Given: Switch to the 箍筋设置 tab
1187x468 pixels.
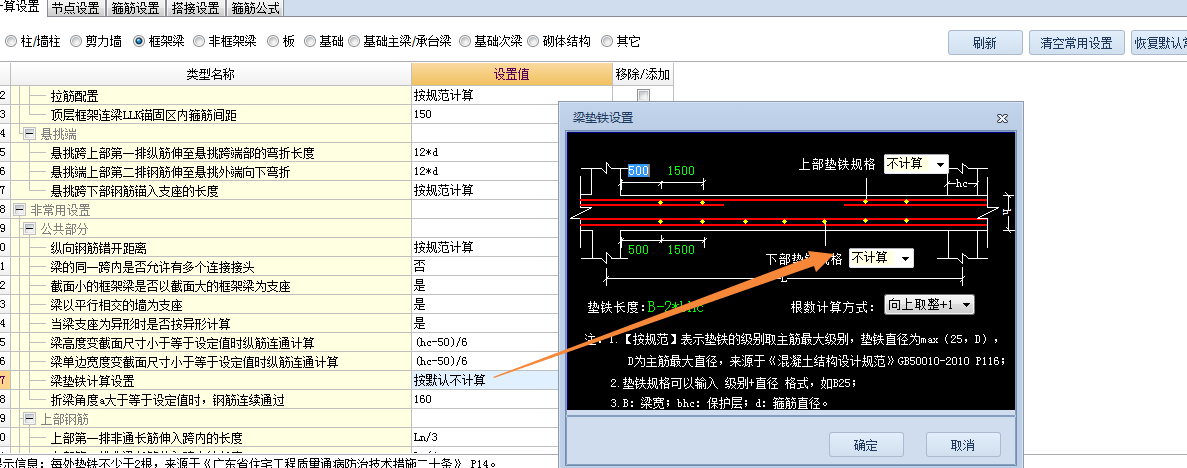Looking at the screenshot, I should pos(136,8).
